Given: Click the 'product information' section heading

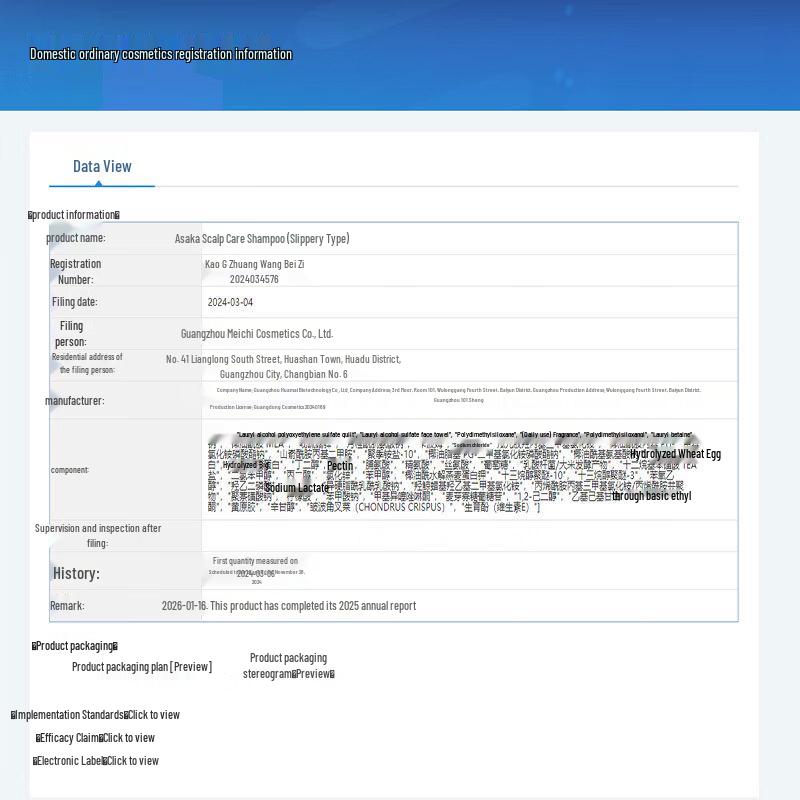Looking at the screenshot, I should coord(74,215).
